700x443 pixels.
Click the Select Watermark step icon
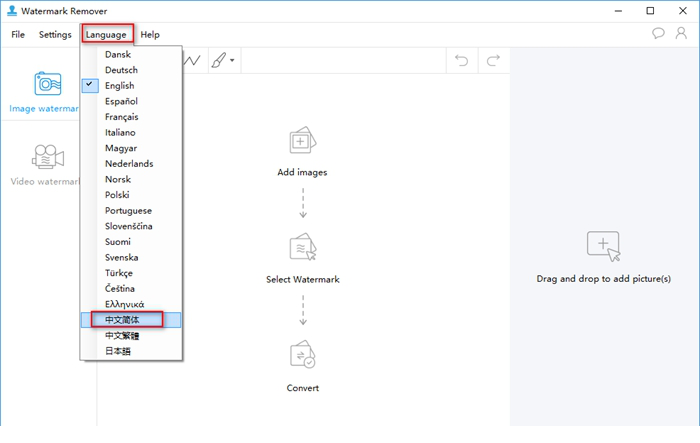point(302,249)
